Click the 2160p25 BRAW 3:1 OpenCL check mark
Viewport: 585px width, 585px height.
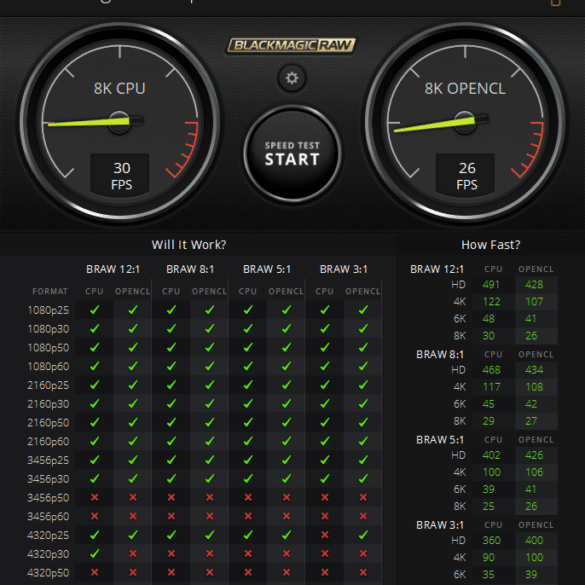(x=363, y=385)
